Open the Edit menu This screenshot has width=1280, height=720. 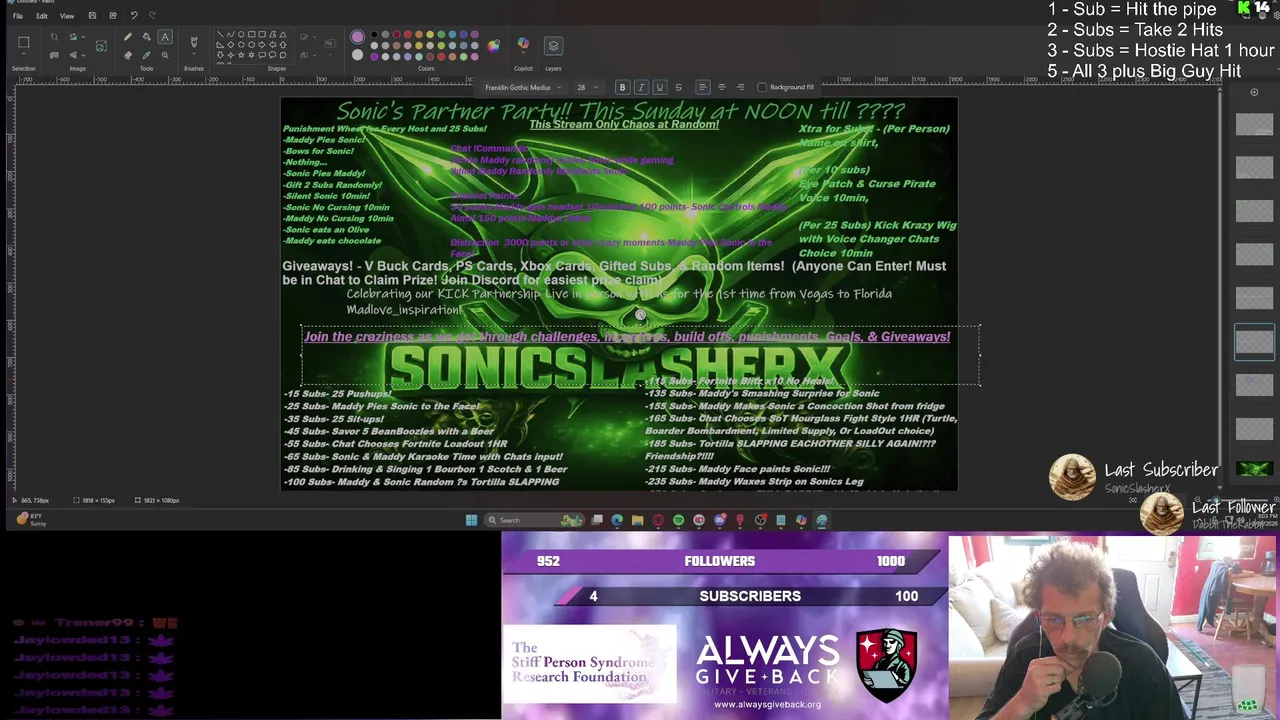[42, 16]
